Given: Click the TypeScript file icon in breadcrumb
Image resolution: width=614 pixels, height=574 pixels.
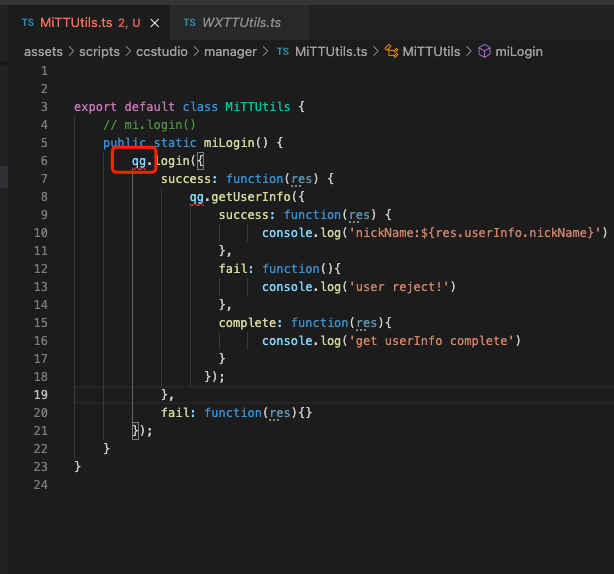Looking at the screenshot, I should click(x=283, y=51).
